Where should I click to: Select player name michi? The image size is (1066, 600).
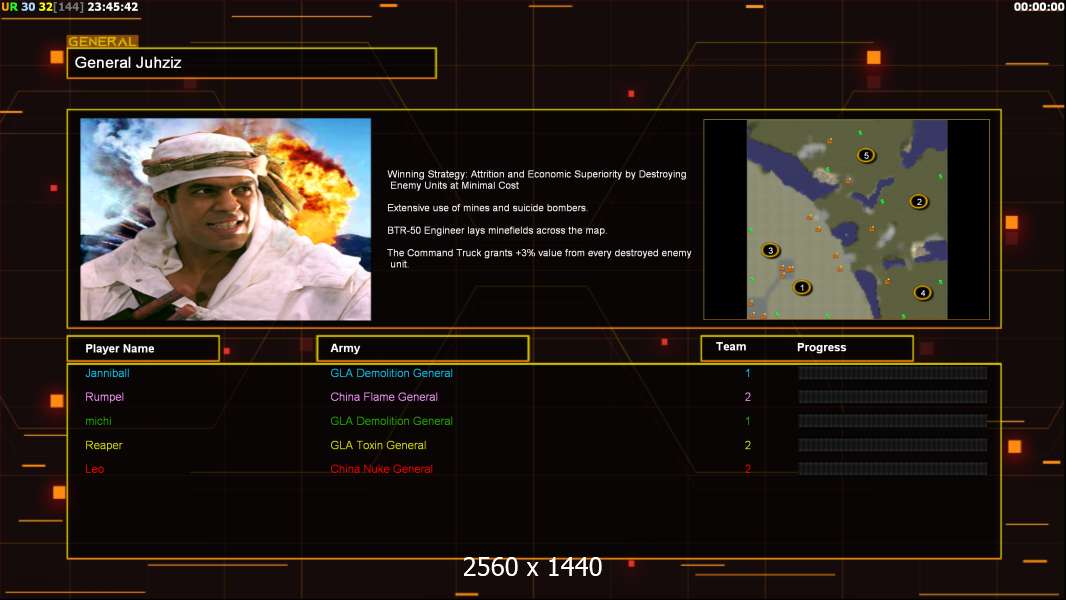99,421
